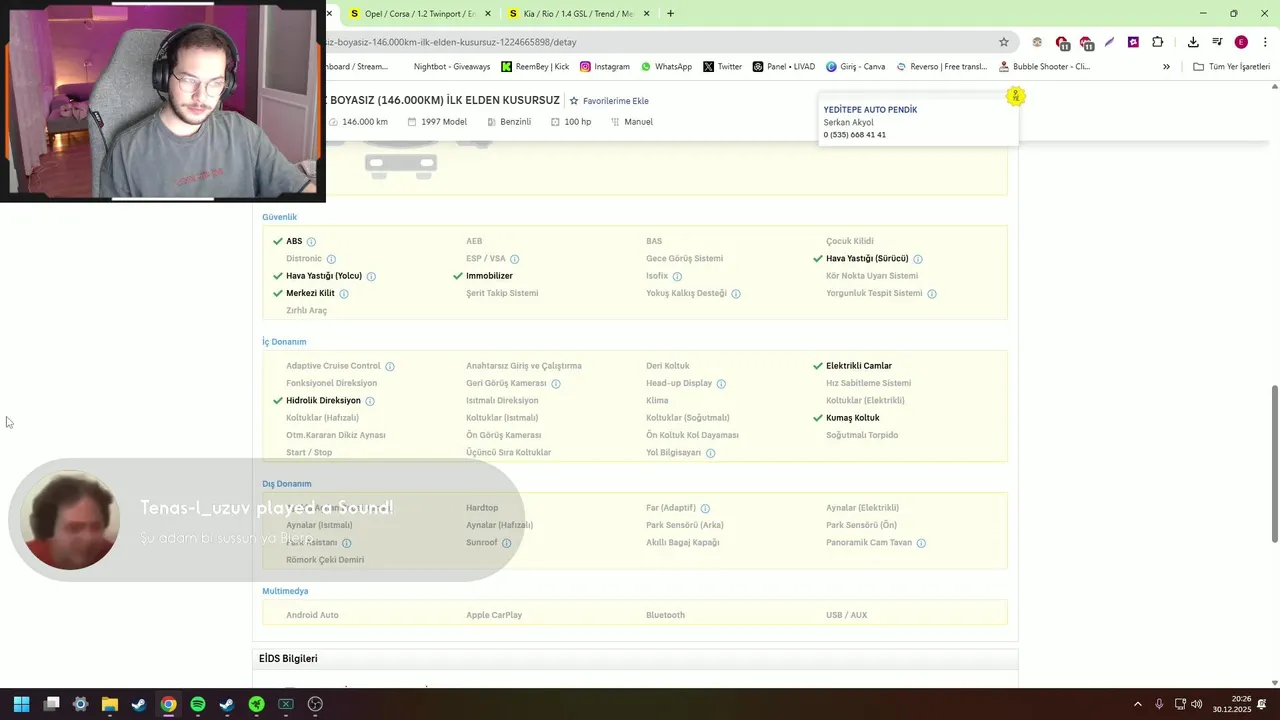Open Windows Start menu
Screen dimensions: 1280x720
[21, 704]
